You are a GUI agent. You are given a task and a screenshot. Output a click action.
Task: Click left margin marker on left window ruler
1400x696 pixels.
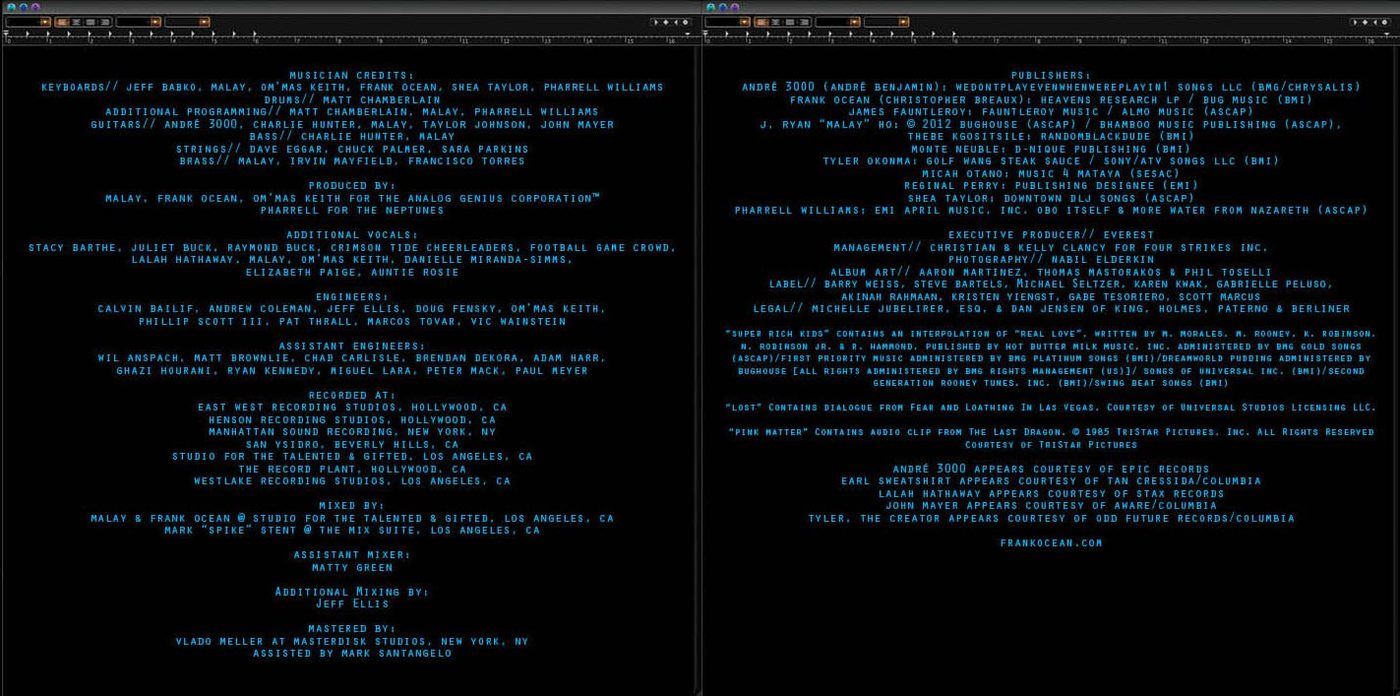(6, 32)
